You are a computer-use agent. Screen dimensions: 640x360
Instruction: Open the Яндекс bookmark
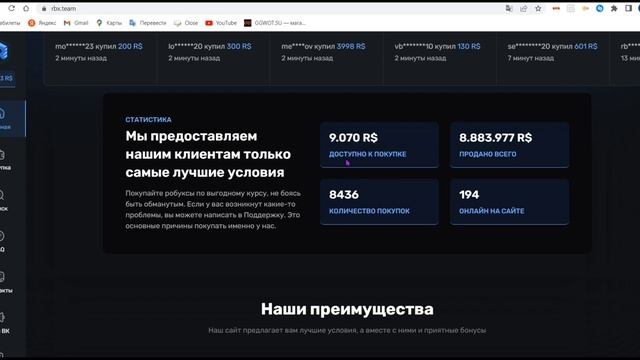[42, 23]
